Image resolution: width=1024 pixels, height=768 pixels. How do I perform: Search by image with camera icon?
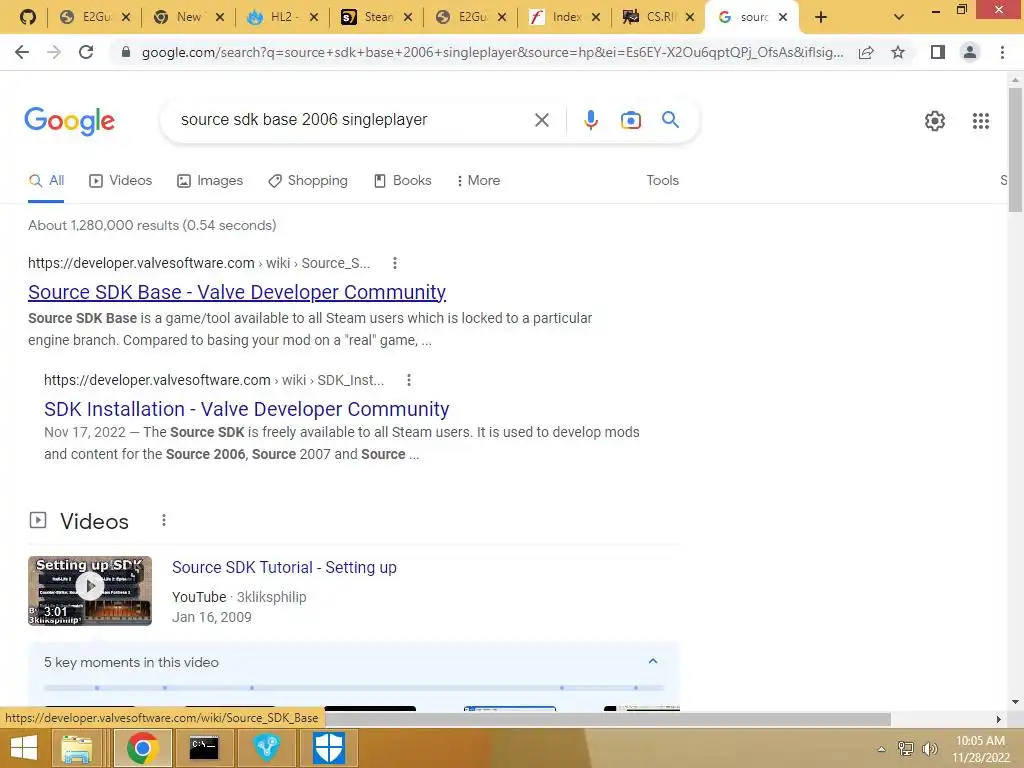point(630,120)
